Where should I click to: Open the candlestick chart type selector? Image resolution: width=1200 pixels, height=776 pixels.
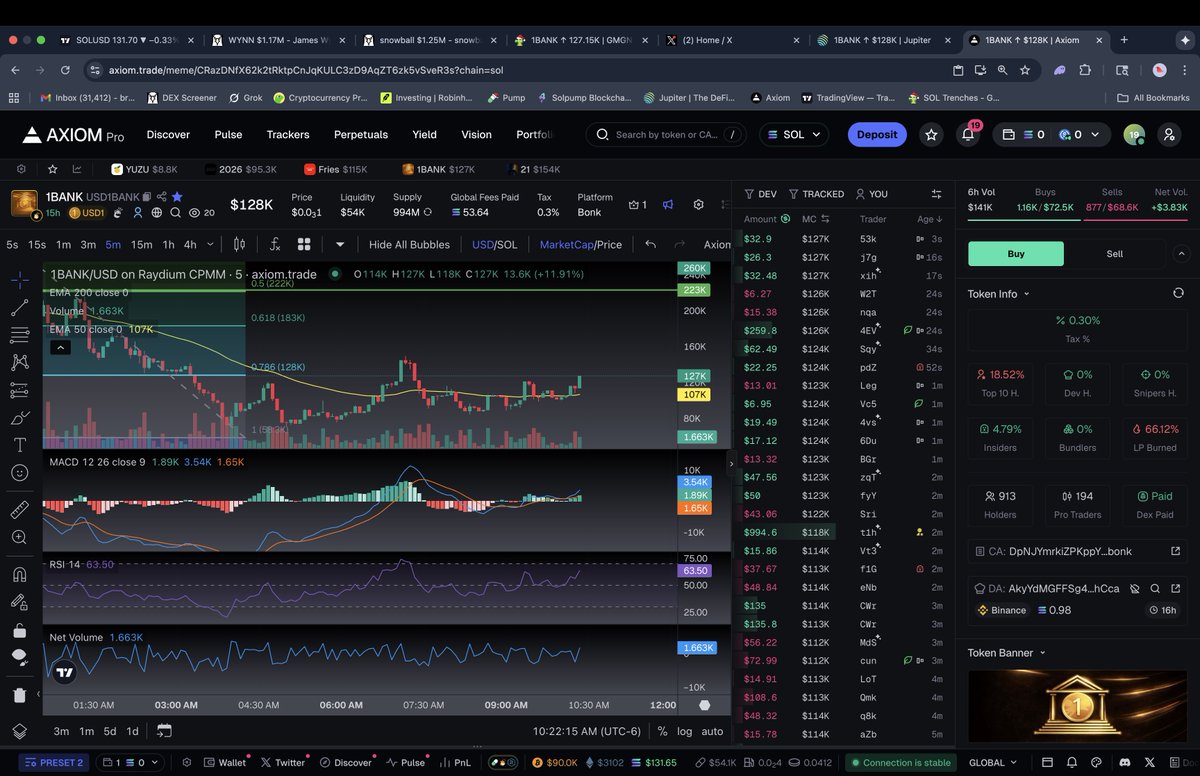[x=239, y=244]
